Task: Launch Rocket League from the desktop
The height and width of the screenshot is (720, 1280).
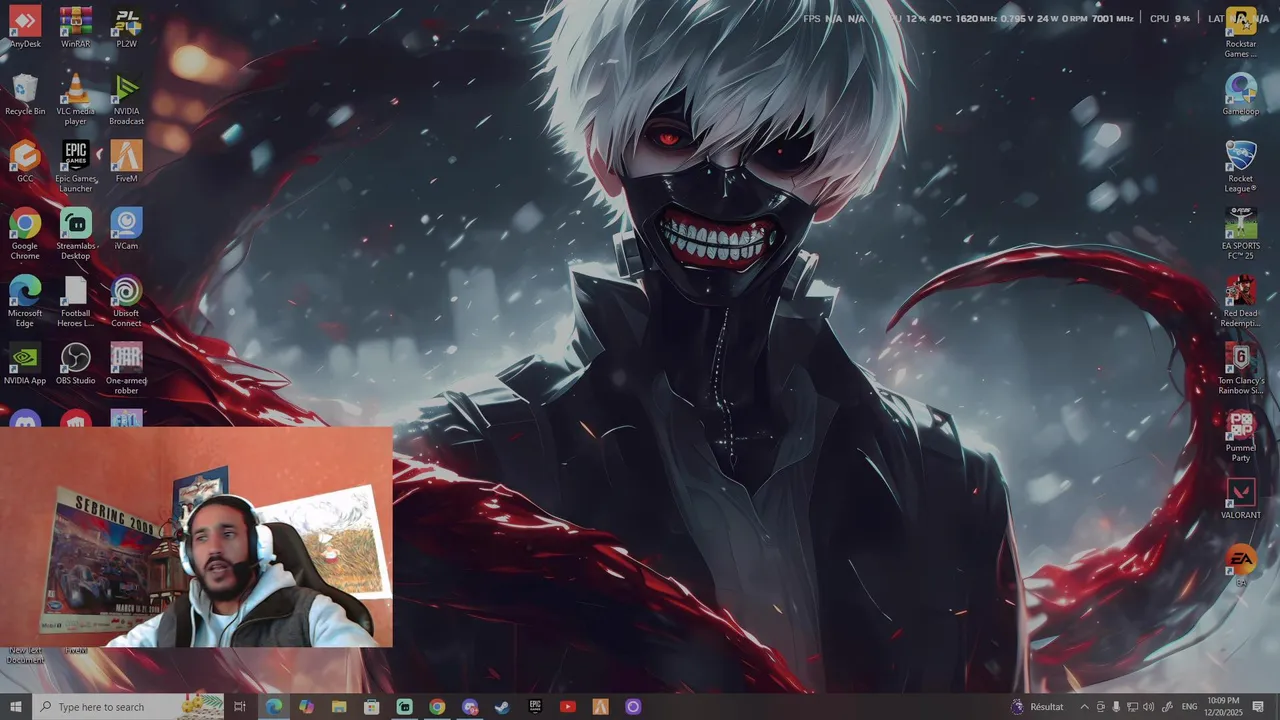Action: (1241, 166)
